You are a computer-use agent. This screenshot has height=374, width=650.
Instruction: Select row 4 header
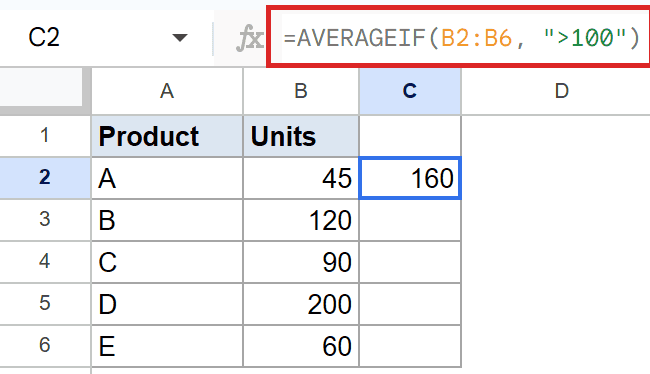[x=45, y=262]
